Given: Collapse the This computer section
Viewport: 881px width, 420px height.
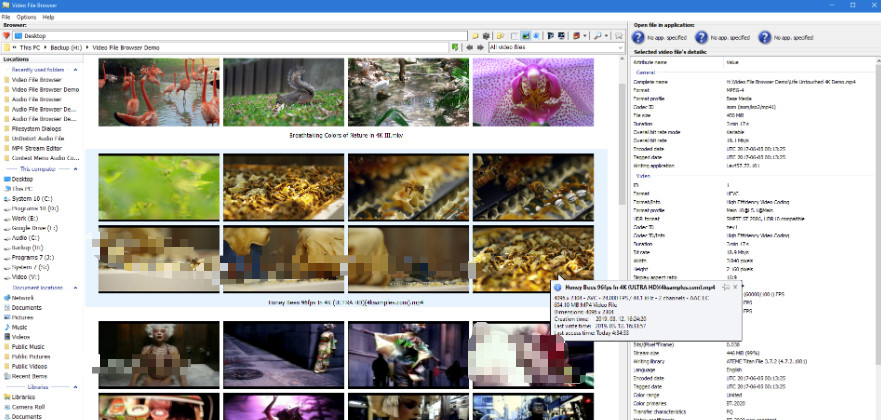Looking at the screenshot, I should [x=75, y=169].
